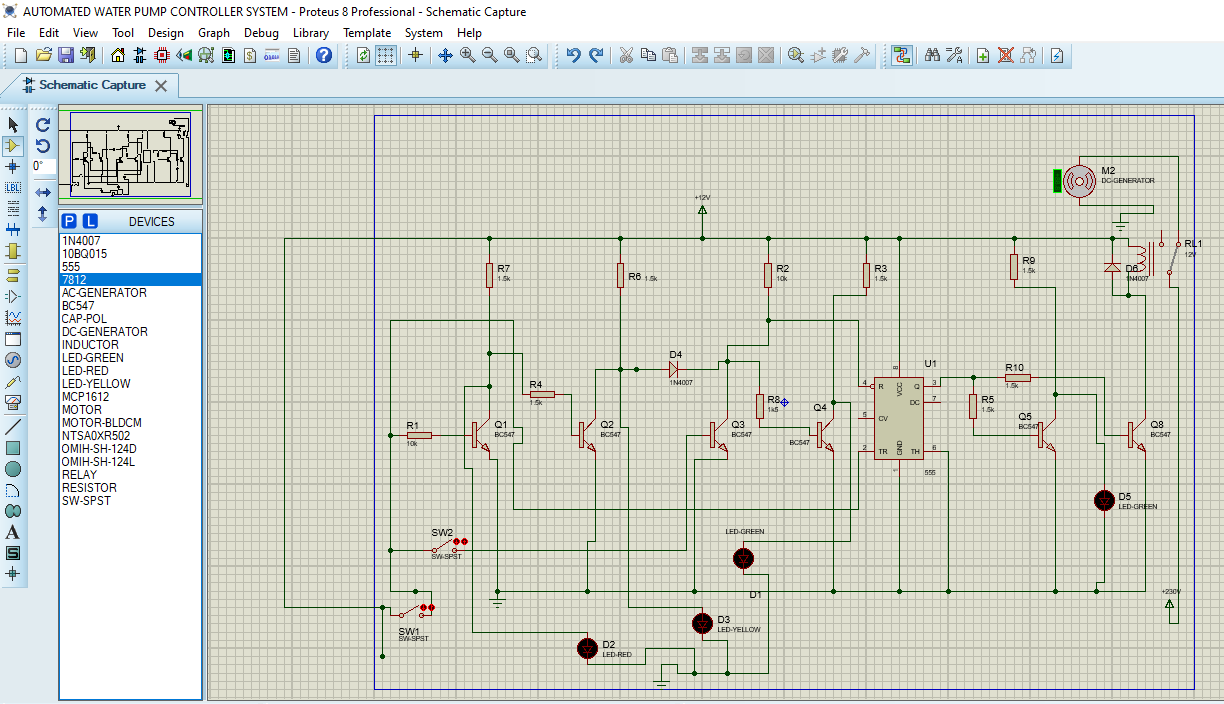1224x704 pixels.
Task: Select the Component mode tool
Action: [x=13, y=145]
